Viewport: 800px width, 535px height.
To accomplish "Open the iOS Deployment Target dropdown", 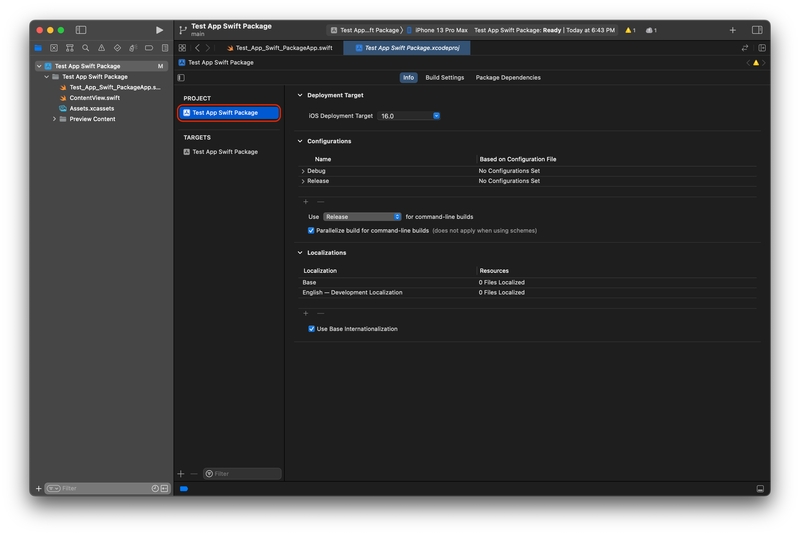I will pyautogui.click(x=409, y=116).
